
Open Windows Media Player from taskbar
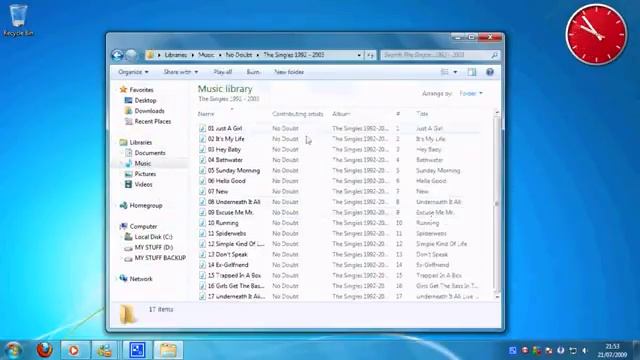point(74,350)
